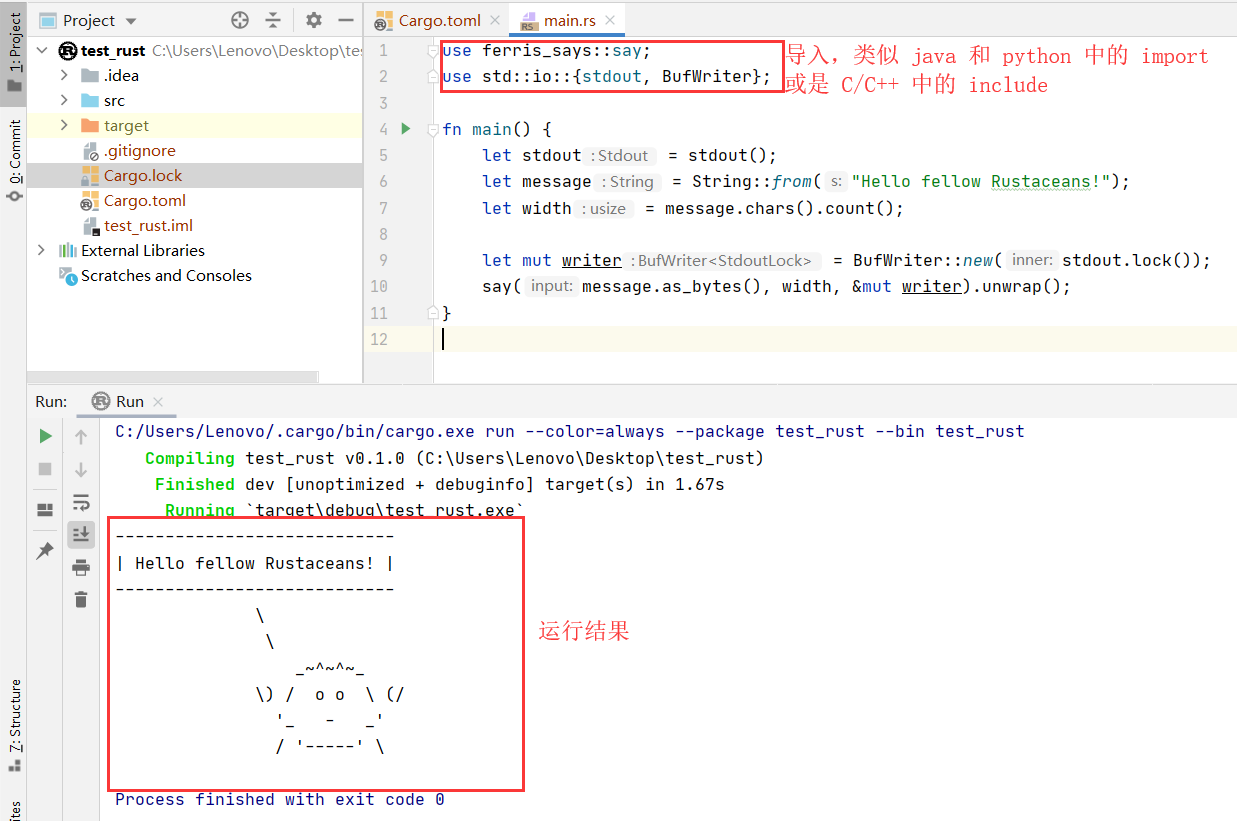Screen dimensions: 1237x821
Task: Click the locate/scroll-from-source target icon
Action: point(240,20)
